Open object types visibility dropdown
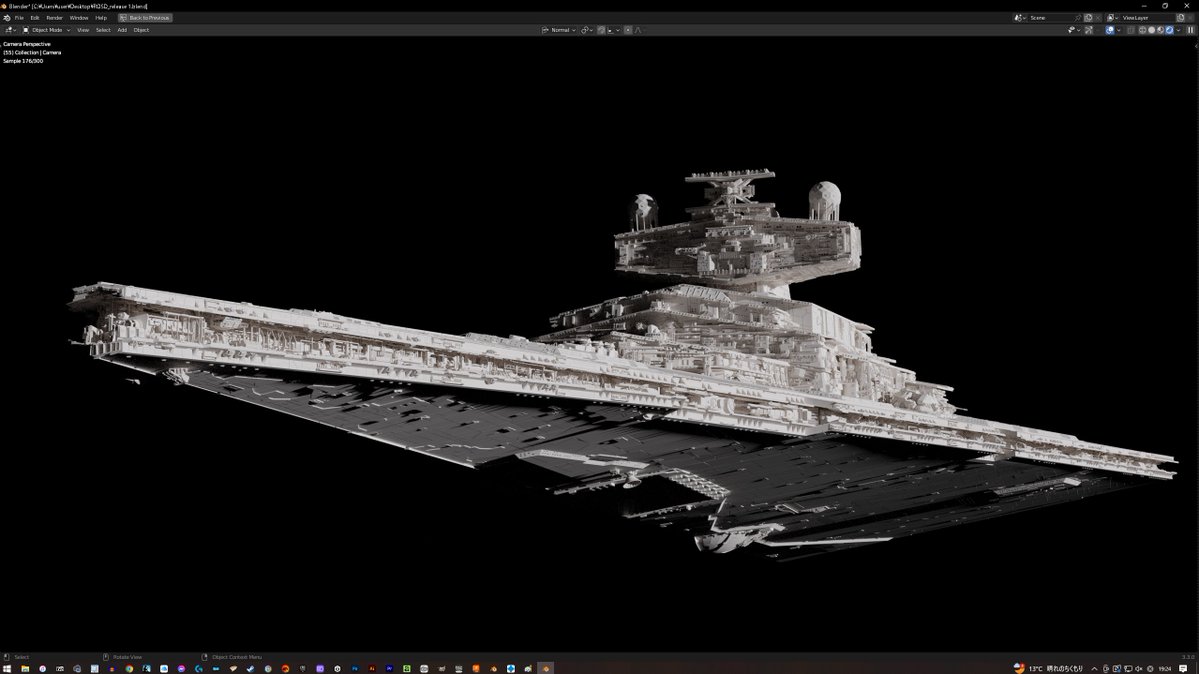Viewport: 1199px width, 674px height. 1074,30
